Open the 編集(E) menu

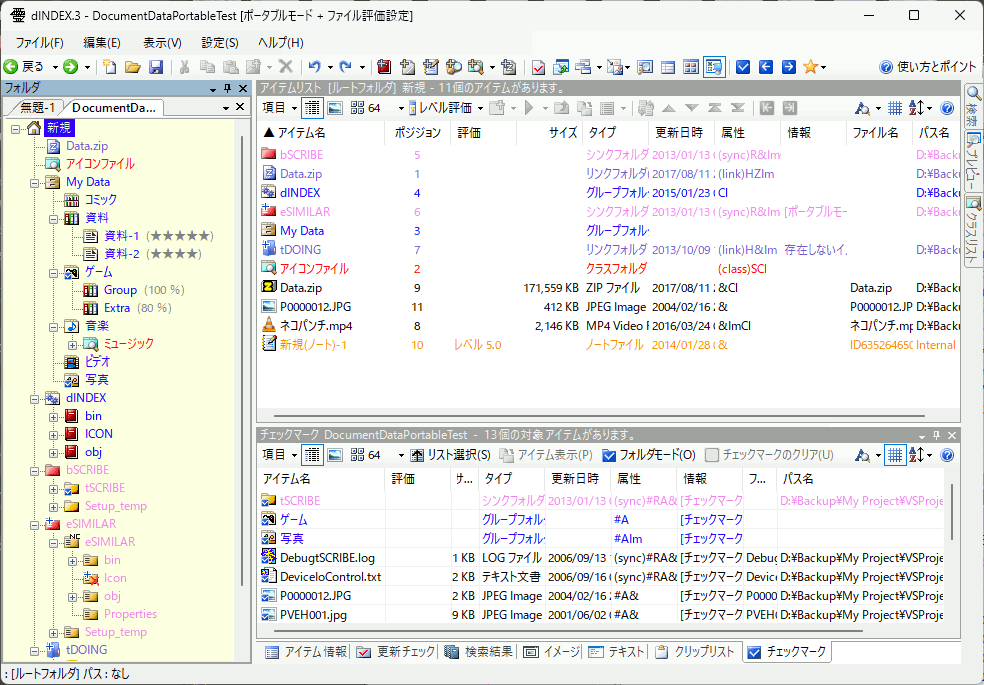[x=102, y=43]
